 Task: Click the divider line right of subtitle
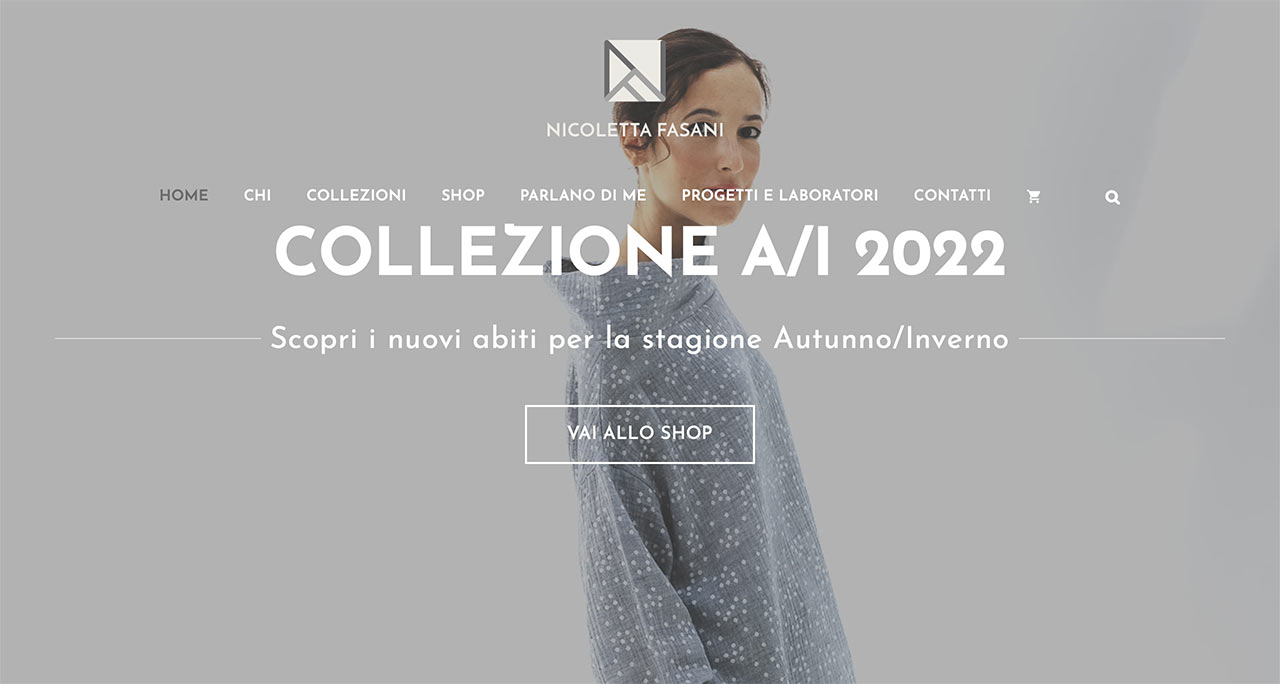tap(1122, 339)
